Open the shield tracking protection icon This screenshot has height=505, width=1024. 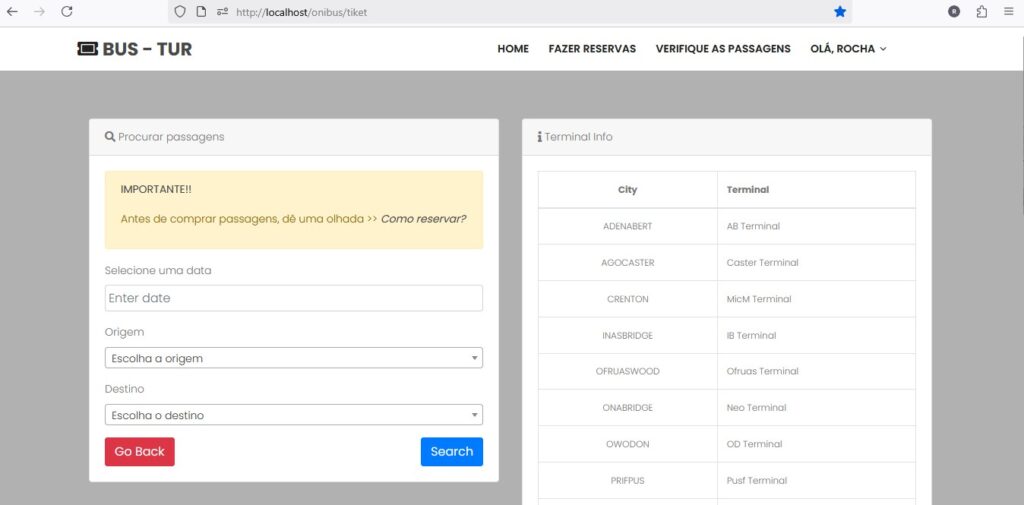180,12
